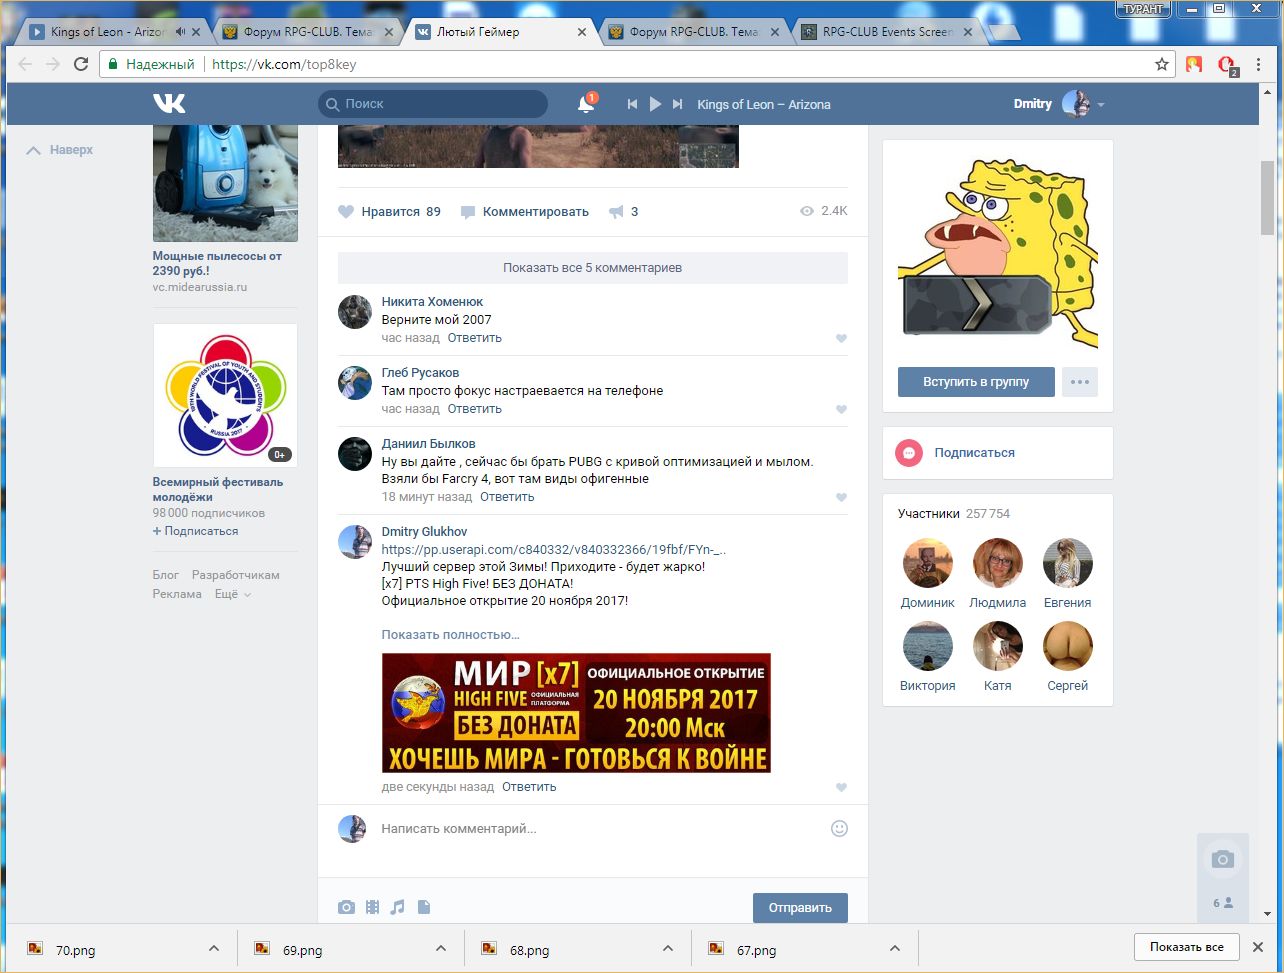Click the VK logo home icon
The width and height of the screenshot is (1284, 973).
pyautogui.click(x=169, y=104)
